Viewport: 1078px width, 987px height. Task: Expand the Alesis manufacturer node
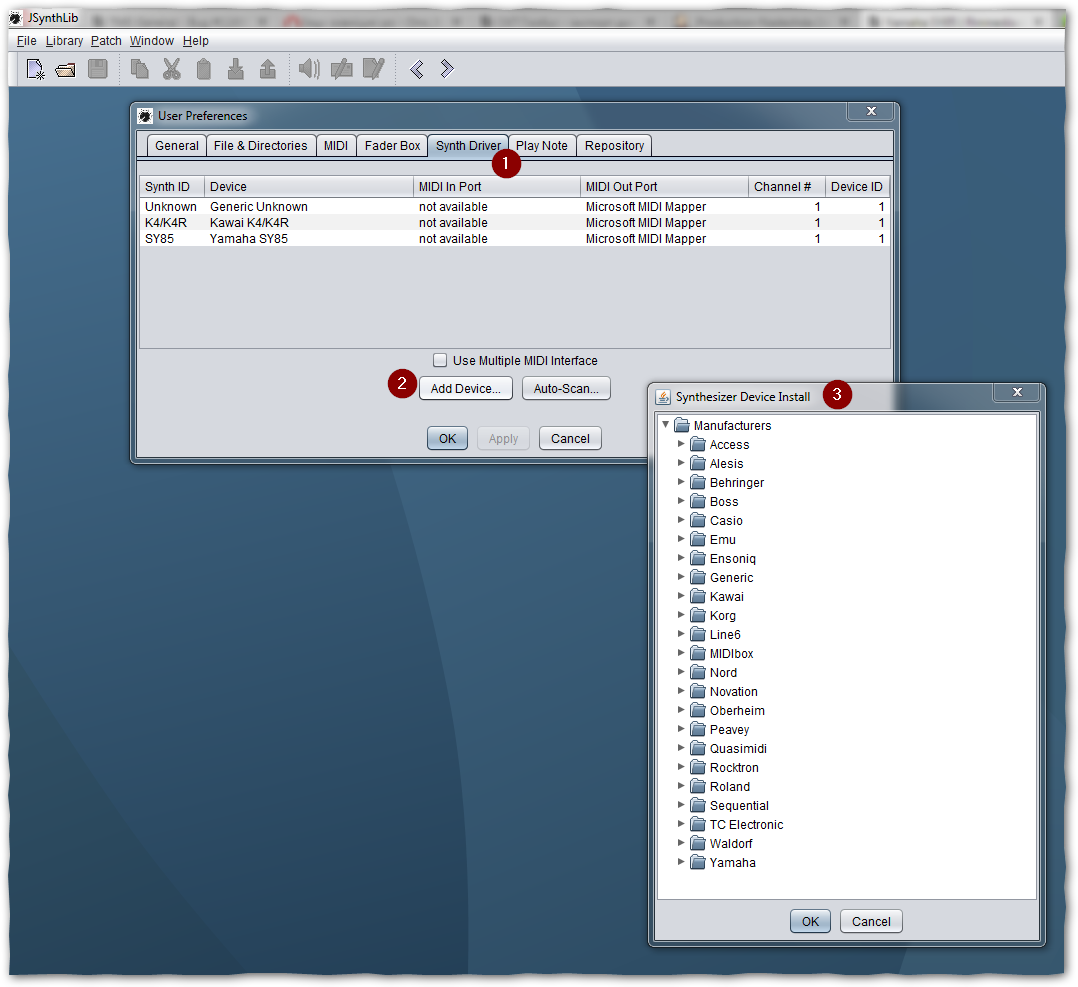(x=681, y=463)
